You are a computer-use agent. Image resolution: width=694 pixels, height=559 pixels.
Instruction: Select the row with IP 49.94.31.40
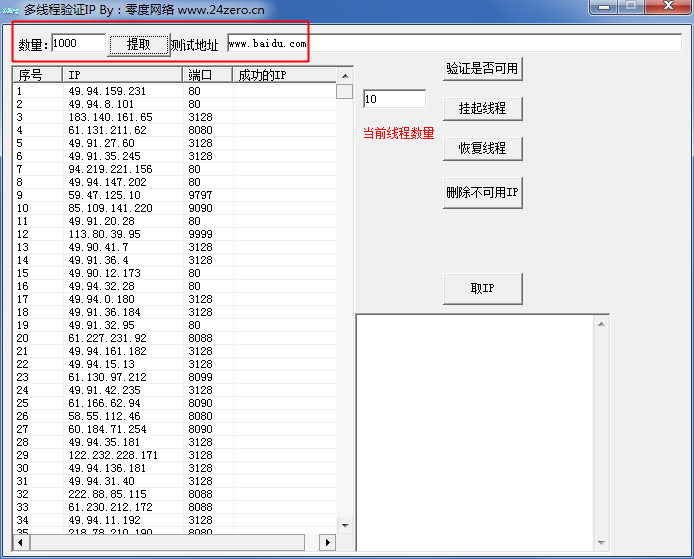point(174,481)
